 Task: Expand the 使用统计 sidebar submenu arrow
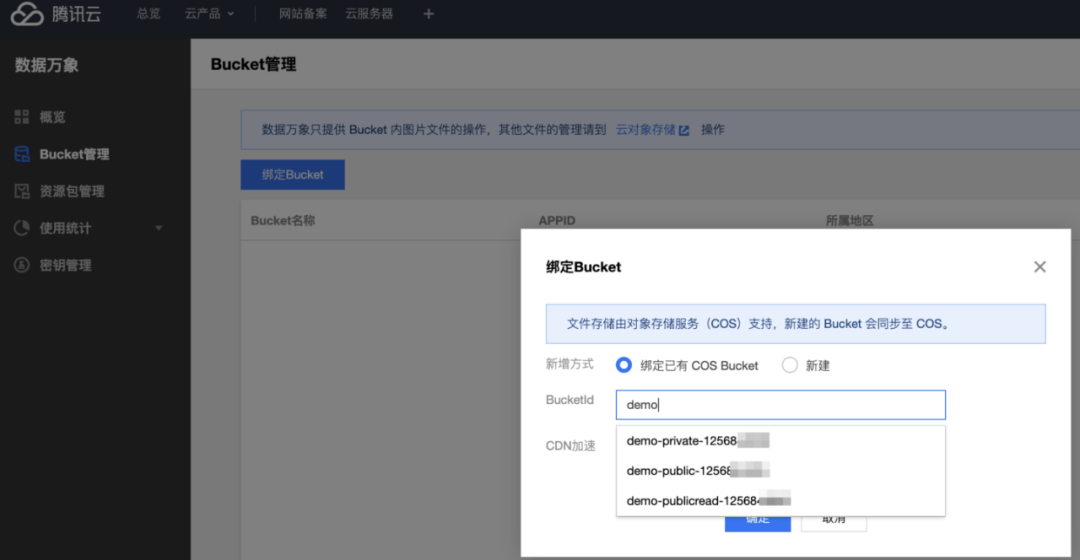[x=158, y=228]
